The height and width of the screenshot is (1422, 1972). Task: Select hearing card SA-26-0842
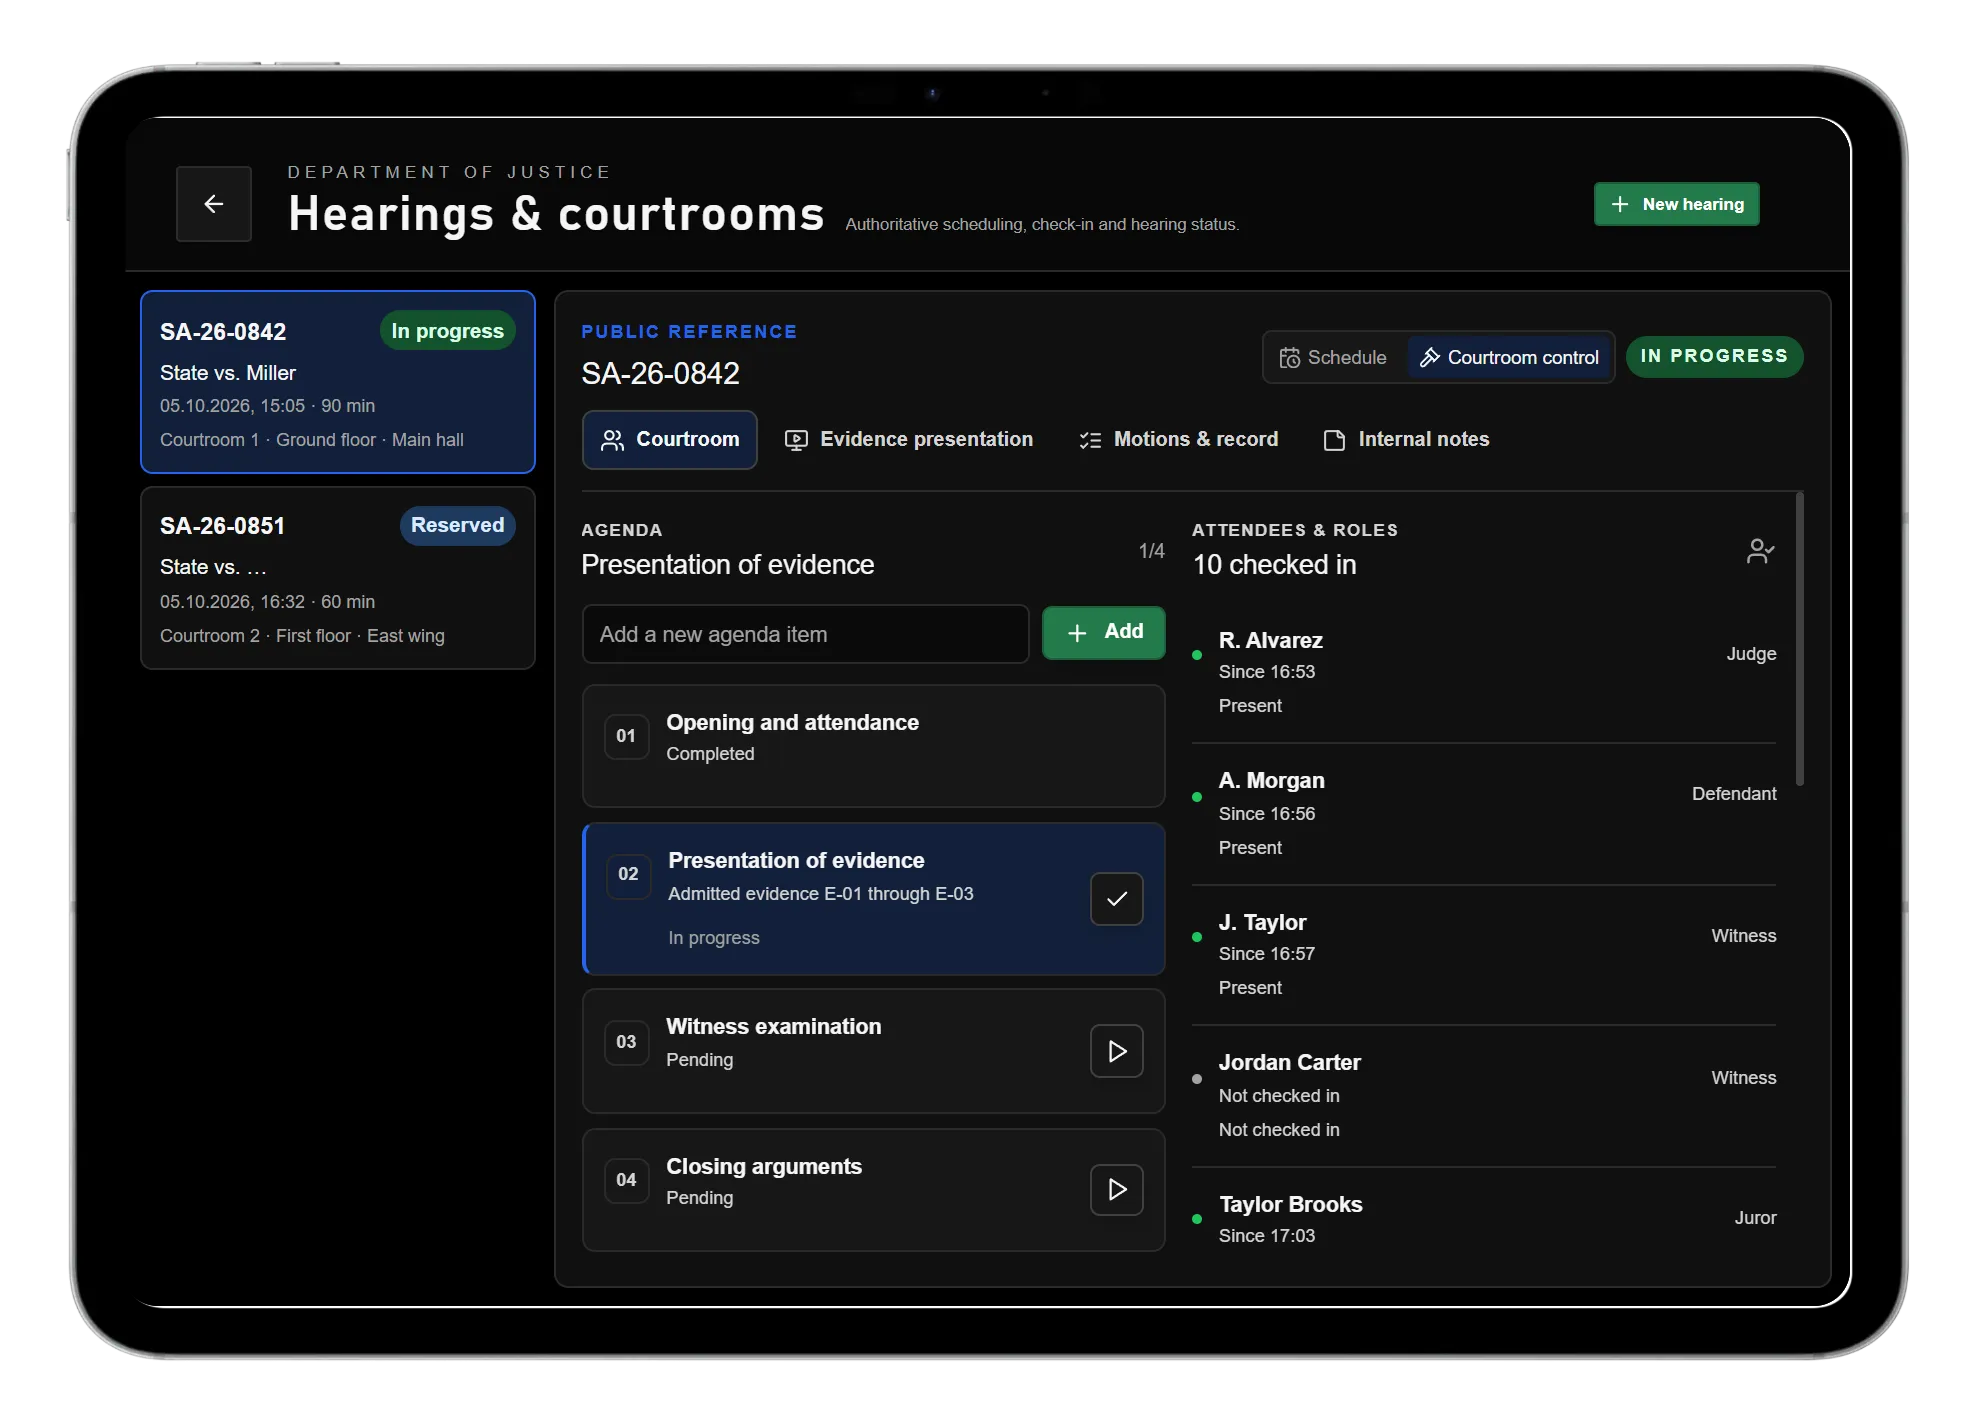338,382
